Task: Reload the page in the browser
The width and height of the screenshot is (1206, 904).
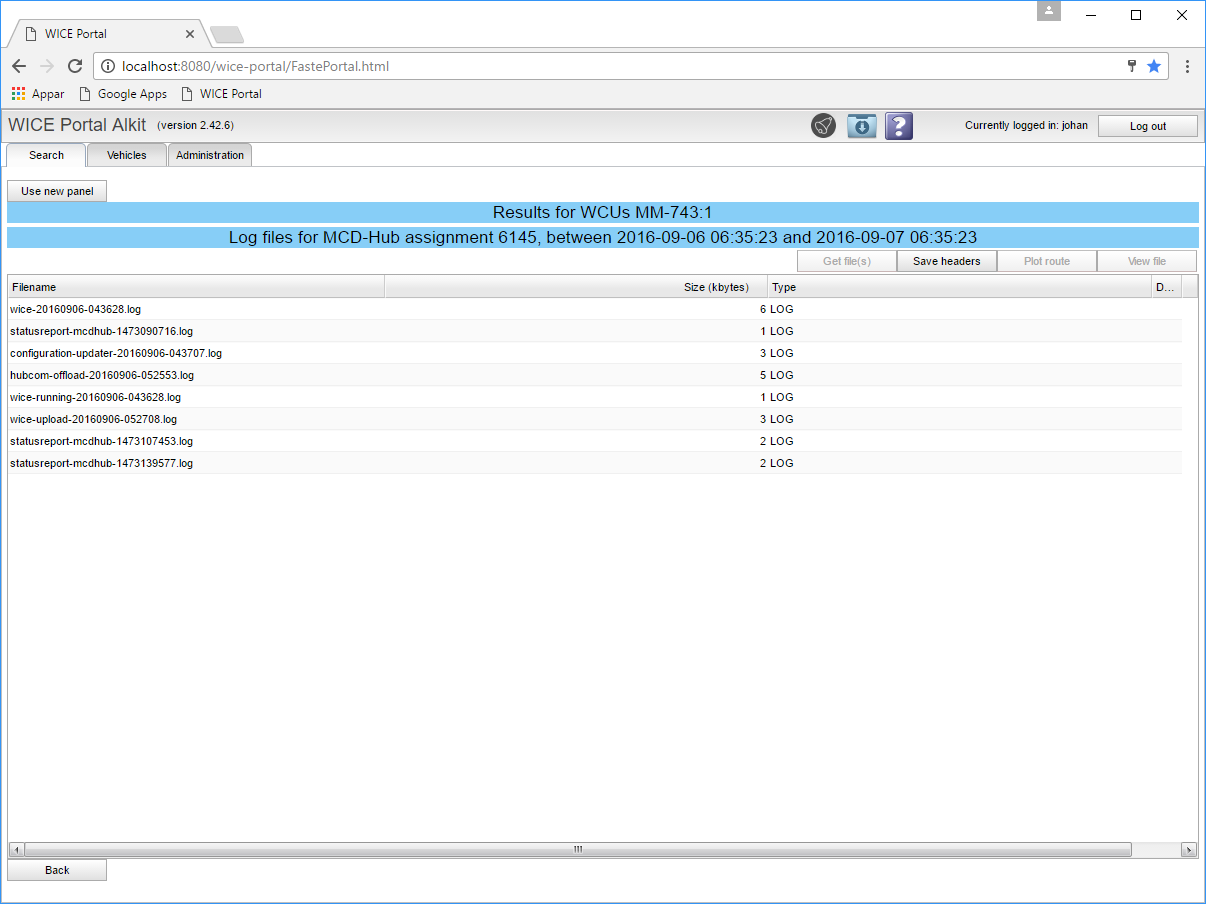Action: pyautogui.click(x=75, y=66)
